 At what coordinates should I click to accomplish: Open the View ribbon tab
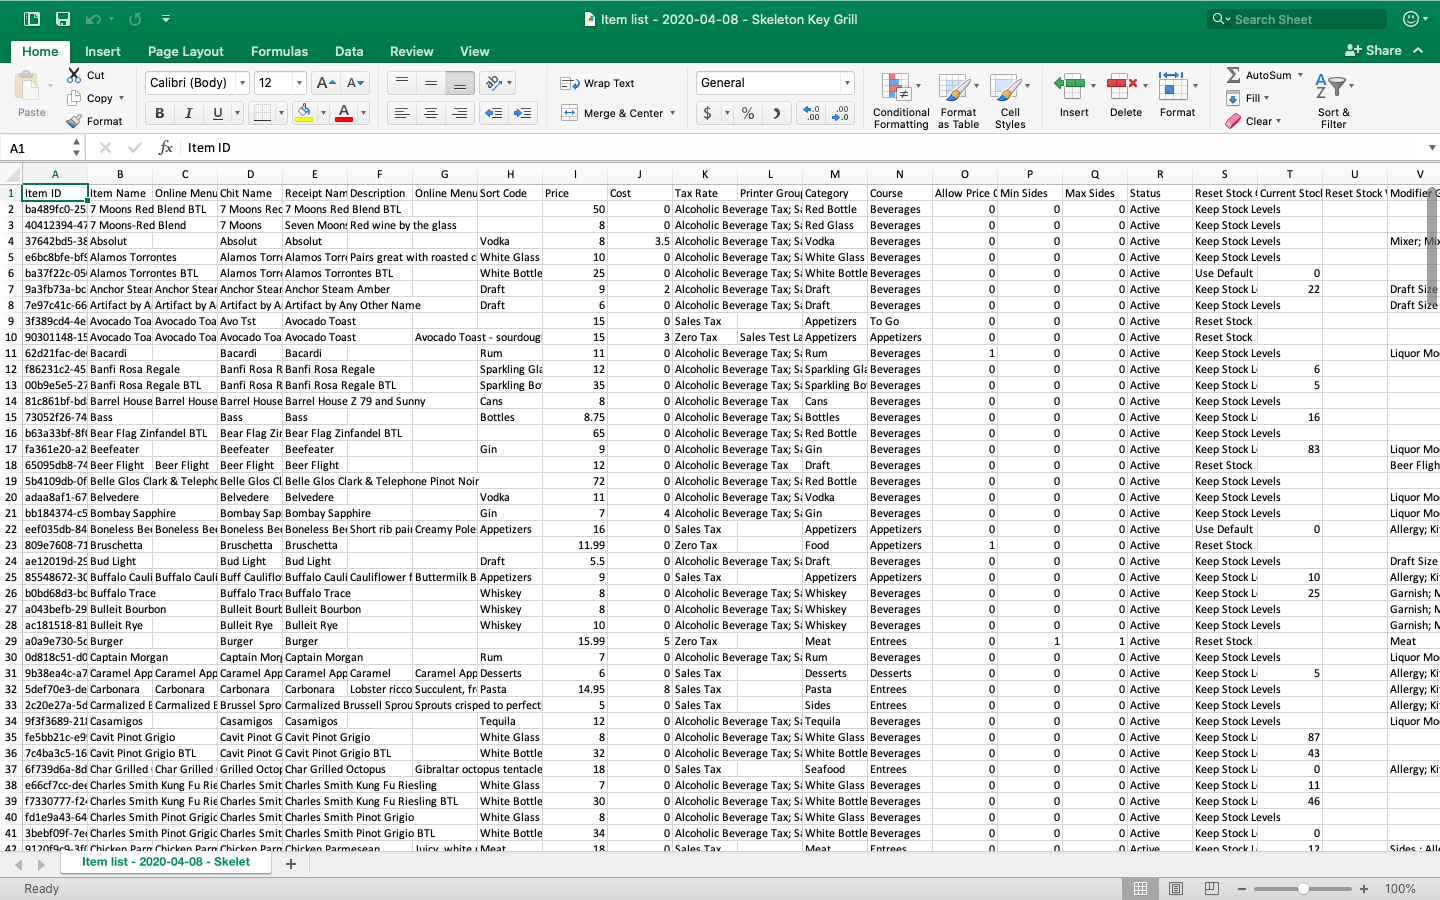tap(474, 51)
